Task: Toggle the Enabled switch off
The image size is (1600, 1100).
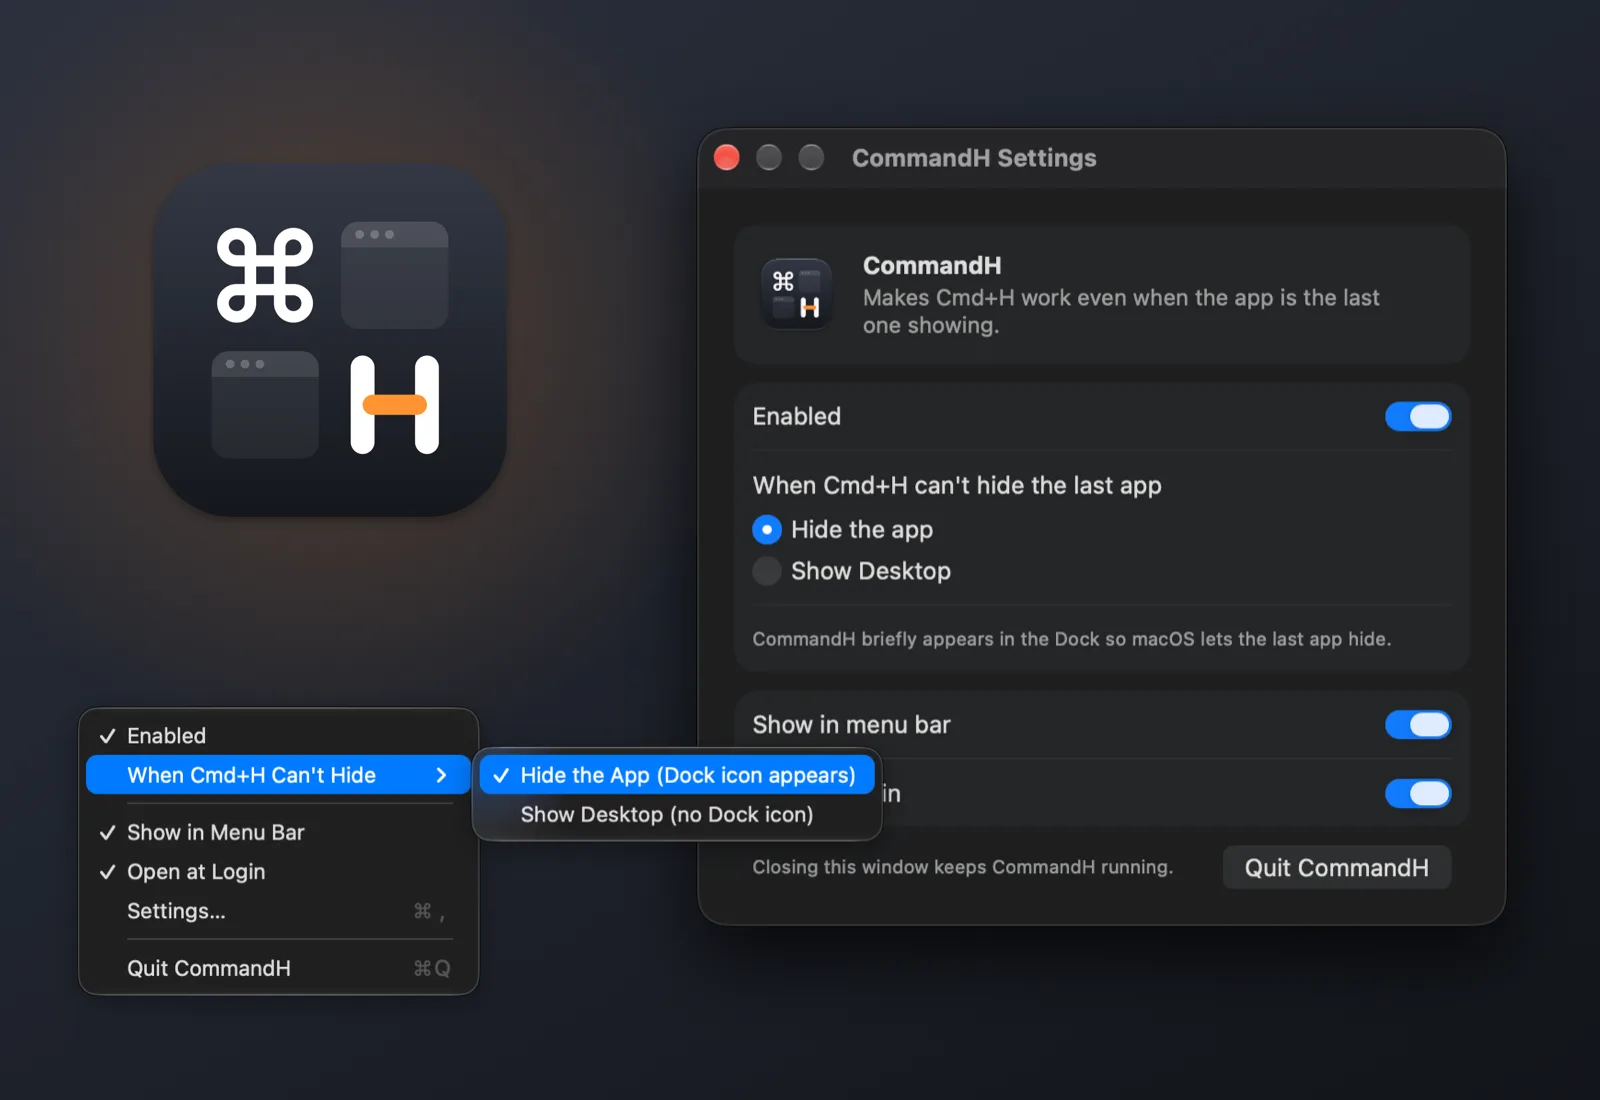Action: tap(1417, 417)
